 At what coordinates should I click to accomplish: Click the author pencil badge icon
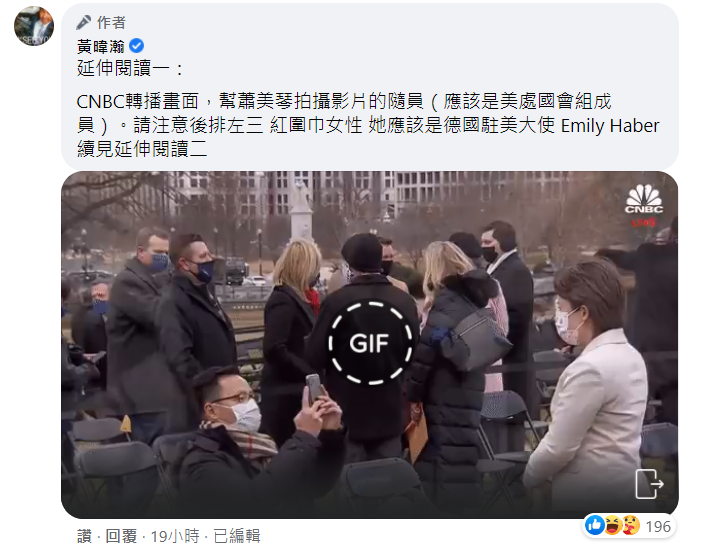(84, 22)
